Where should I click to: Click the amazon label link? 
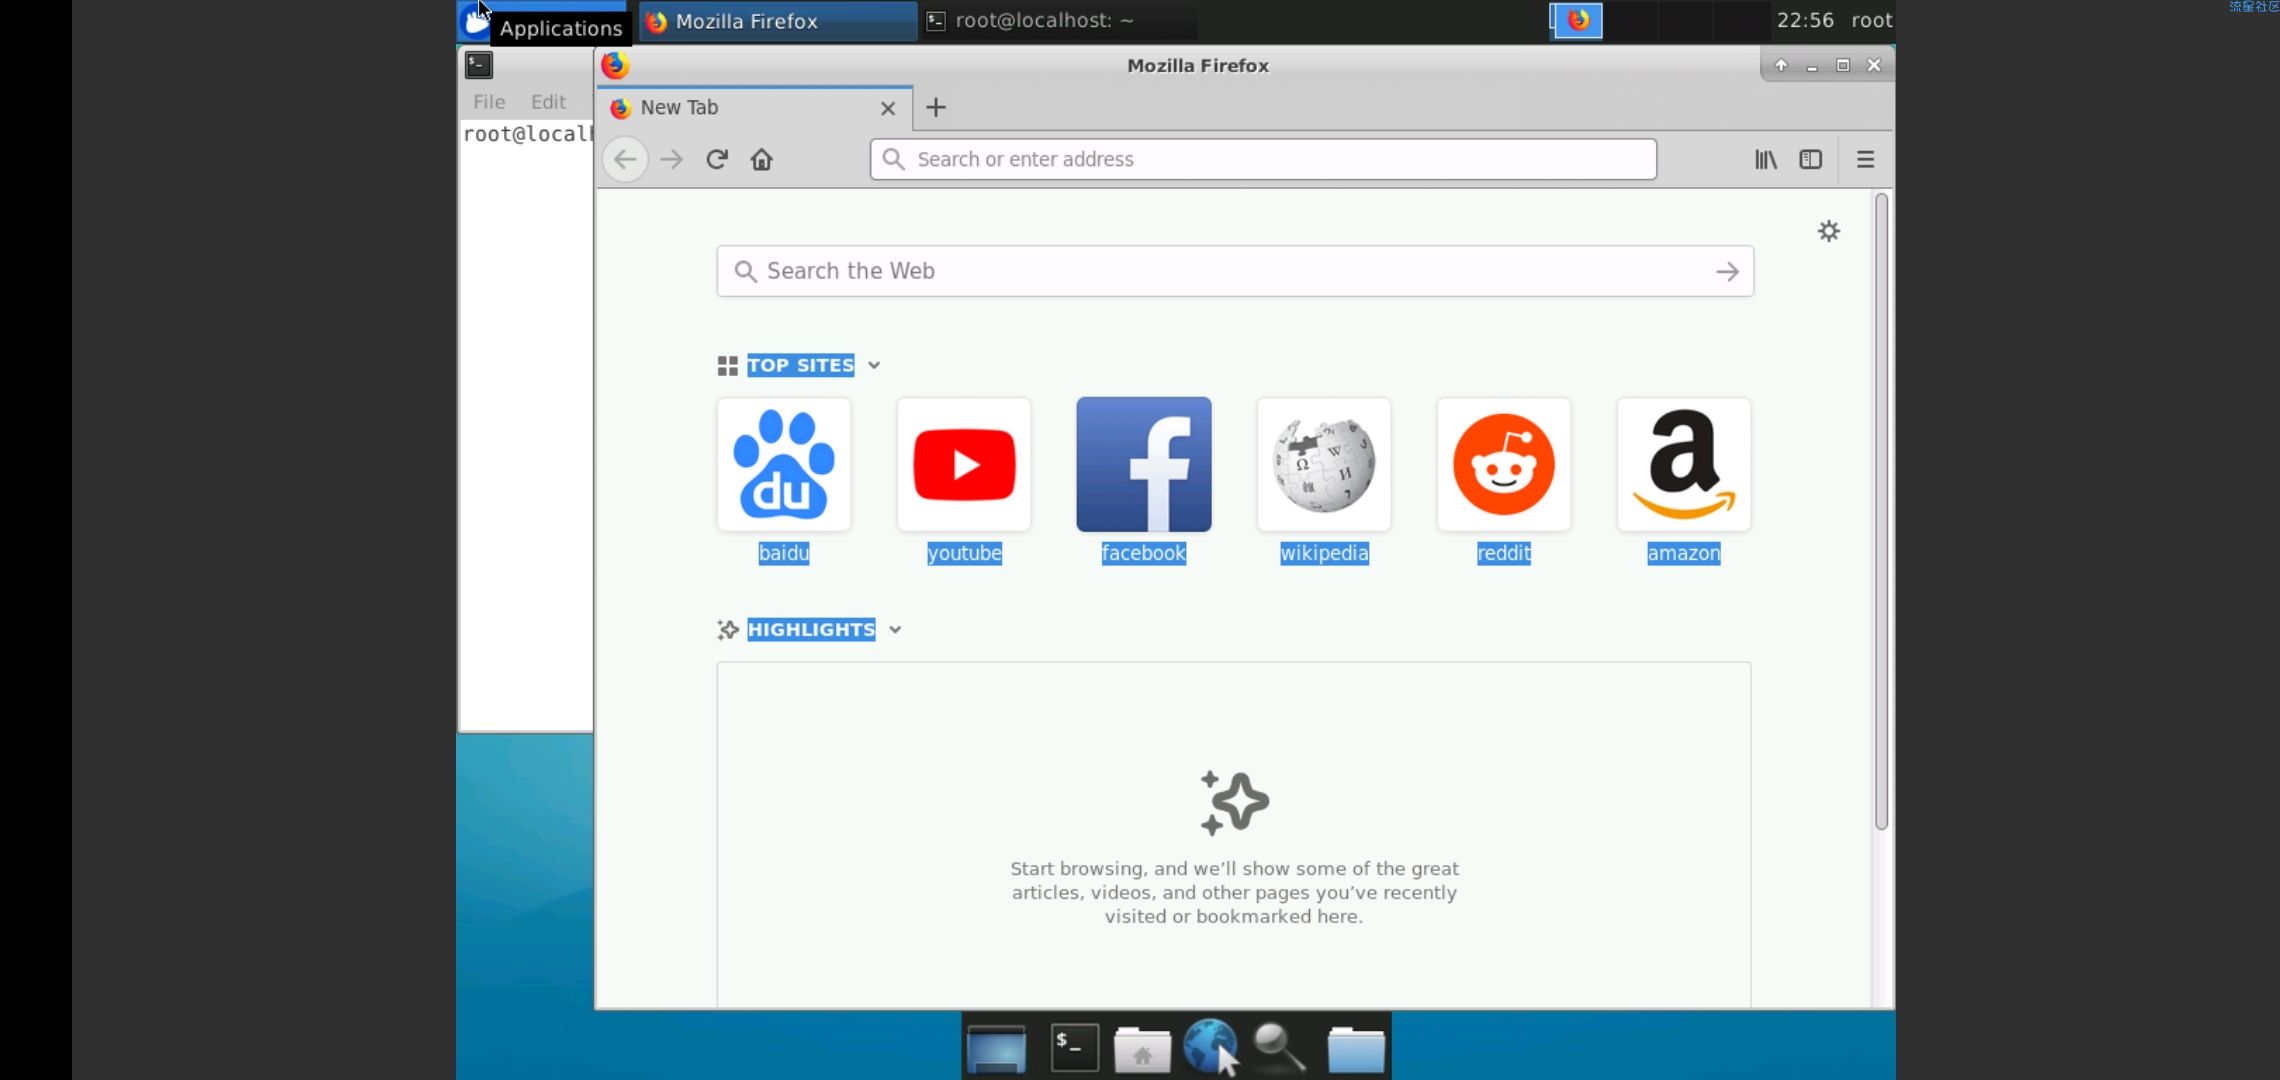click(x=1684, y=553)
